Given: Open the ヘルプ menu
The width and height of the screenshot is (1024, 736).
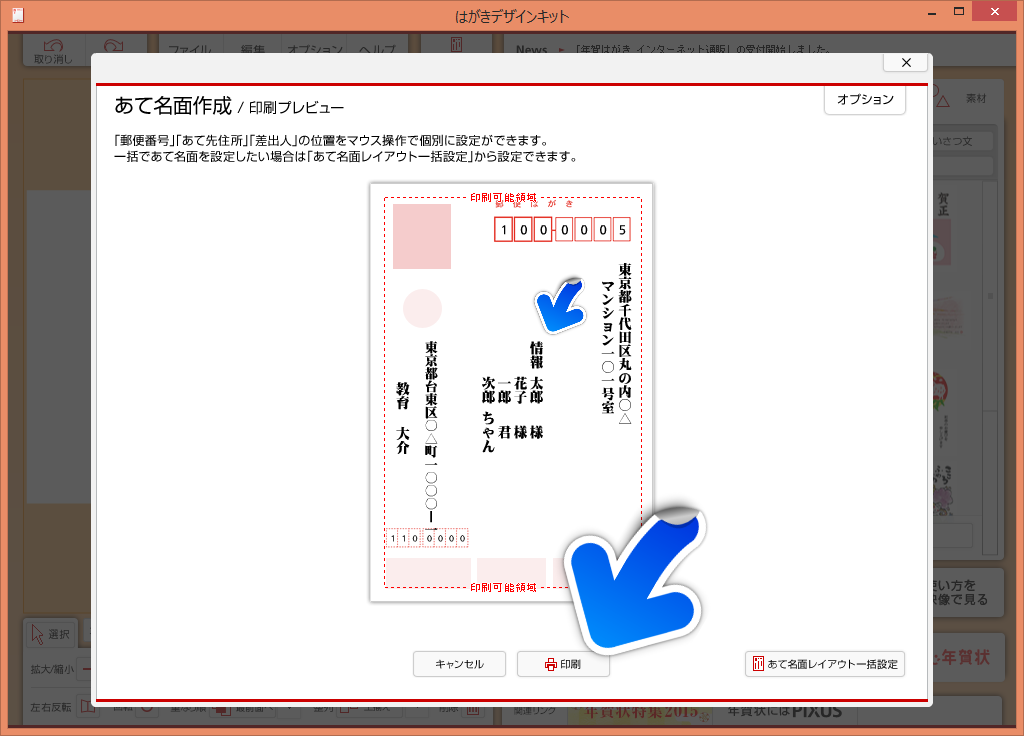Looking at the screenshot, I should pyautogui.click(x=377, y=50).
